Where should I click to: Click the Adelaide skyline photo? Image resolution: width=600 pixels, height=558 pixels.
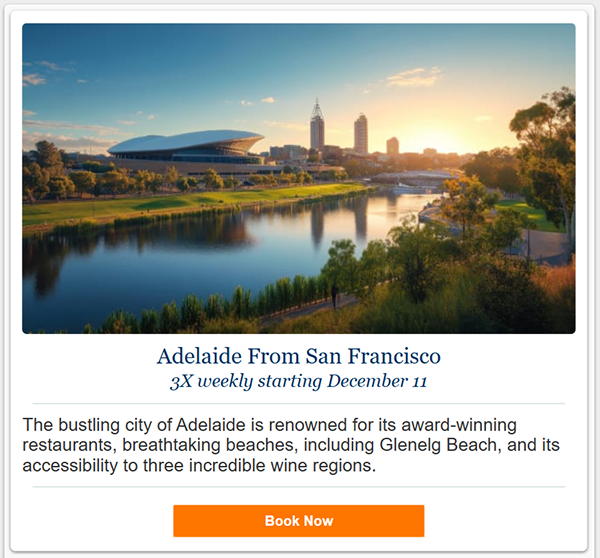click(x=298, y=178)
